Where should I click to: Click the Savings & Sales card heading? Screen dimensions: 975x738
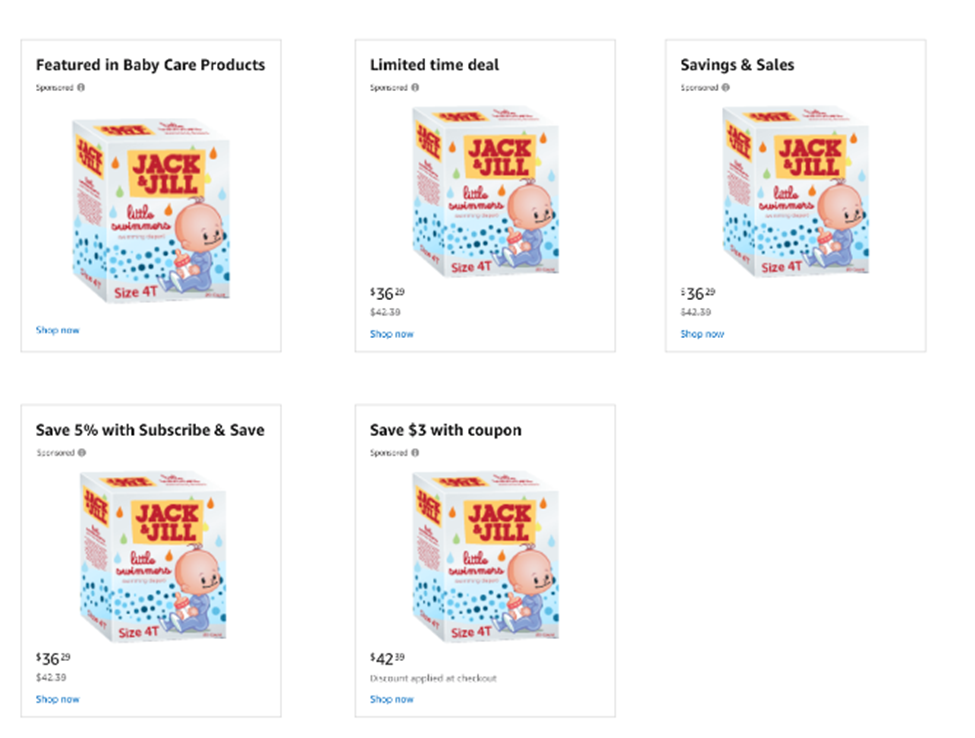pyautogui.click(x=737, y=64)
